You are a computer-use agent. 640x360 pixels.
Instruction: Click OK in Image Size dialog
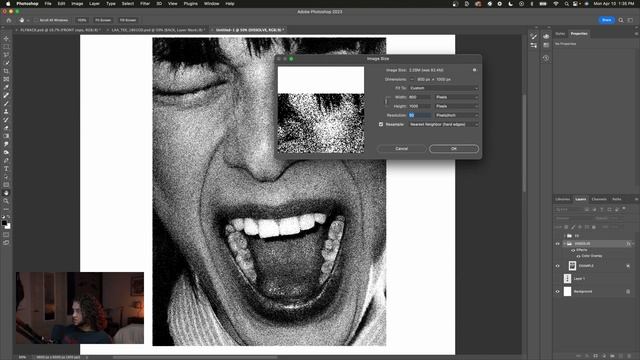(x=453, y=149)
